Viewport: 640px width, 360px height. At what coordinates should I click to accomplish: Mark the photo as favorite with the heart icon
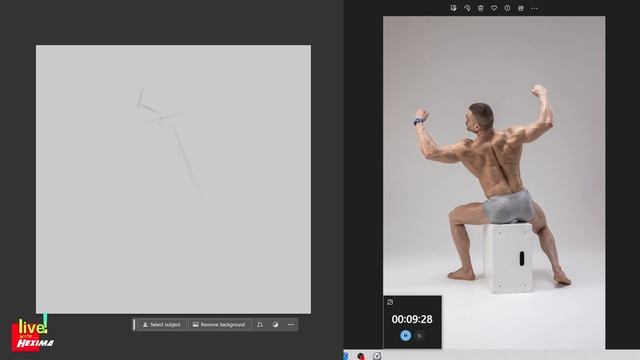(x=494, y=8)
